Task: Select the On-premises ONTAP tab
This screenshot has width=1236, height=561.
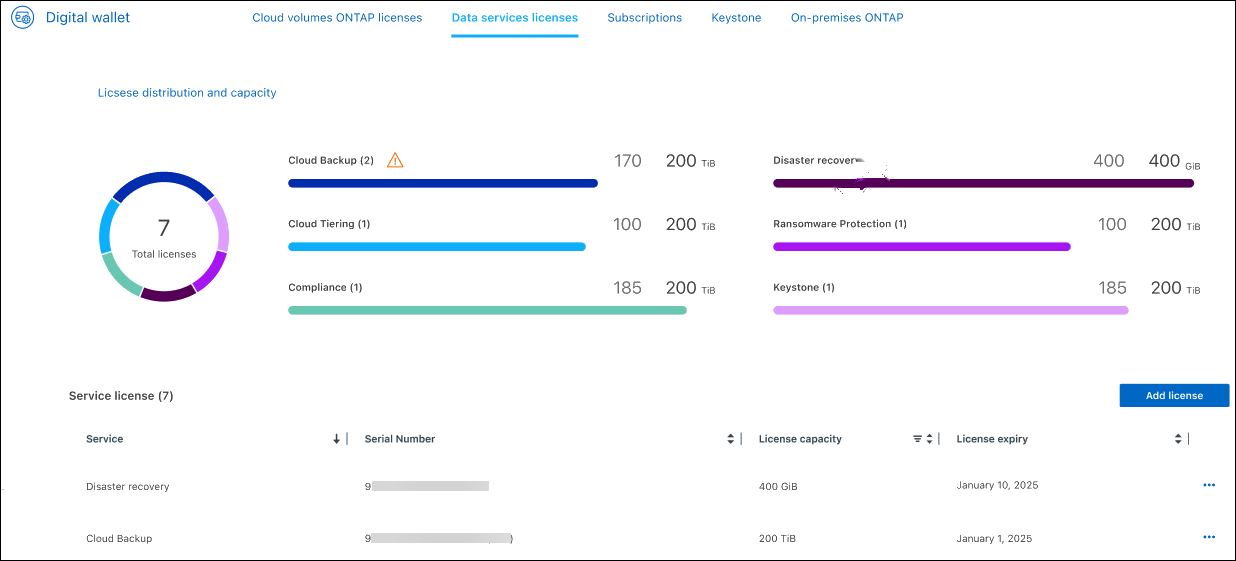Action: click(x=846, y=18)
